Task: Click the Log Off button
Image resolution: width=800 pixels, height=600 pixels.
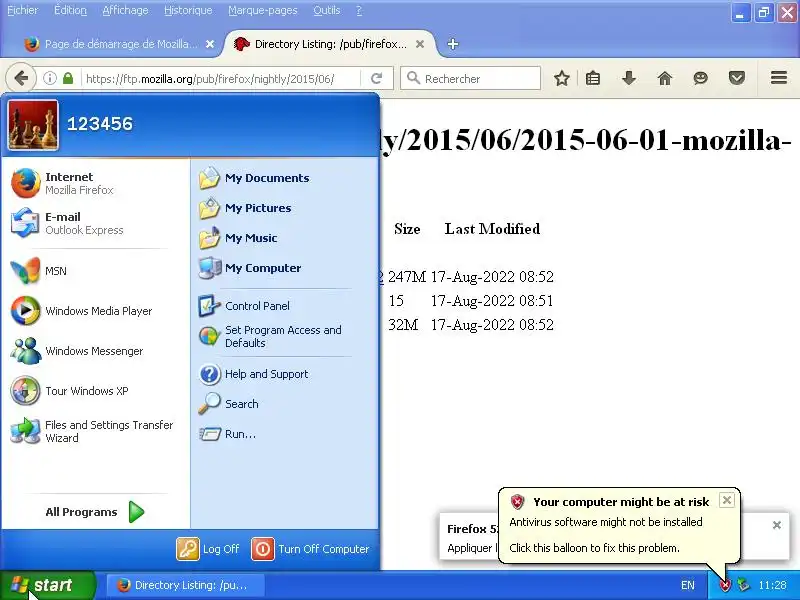Action: (208, 549)
